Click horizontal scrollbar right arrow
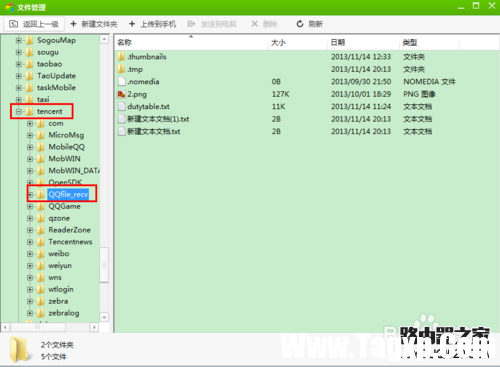 (94, 327)
